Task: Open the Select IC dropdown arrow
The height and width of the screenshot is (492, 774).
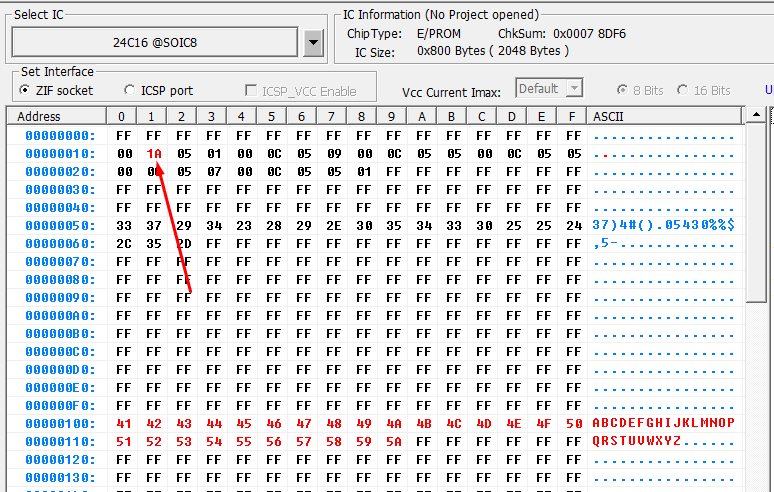Action: coord(313,43)
